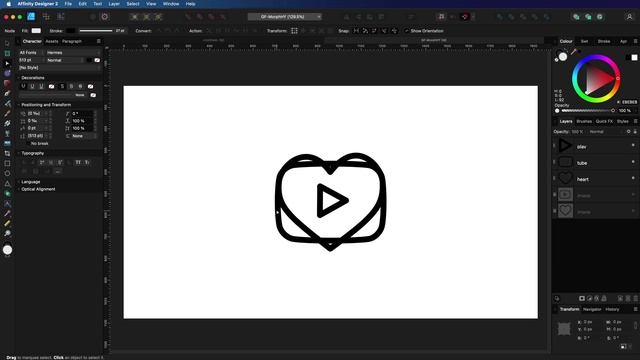Viewport: 640px width, 360px height.
Task: Click the colour hex value field
Action: click(629, 102)
